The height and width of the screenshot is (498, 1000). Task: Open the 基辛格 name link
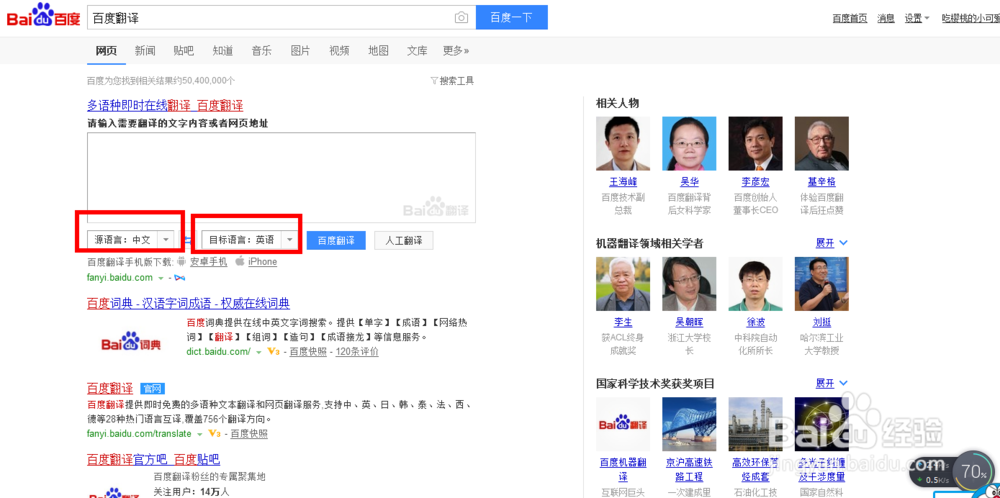[821, 182]
